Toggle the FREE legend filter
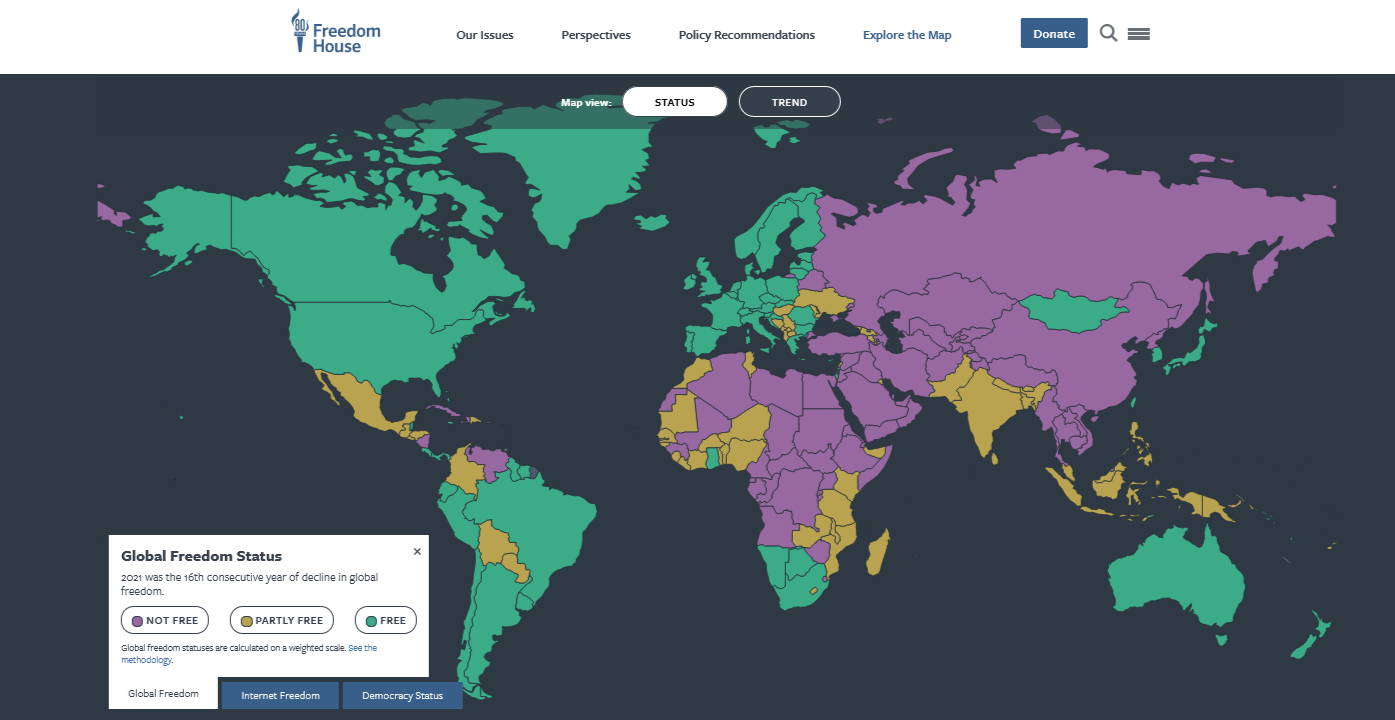The height and width of the screenshot is (720, 1395). point(386,620)
